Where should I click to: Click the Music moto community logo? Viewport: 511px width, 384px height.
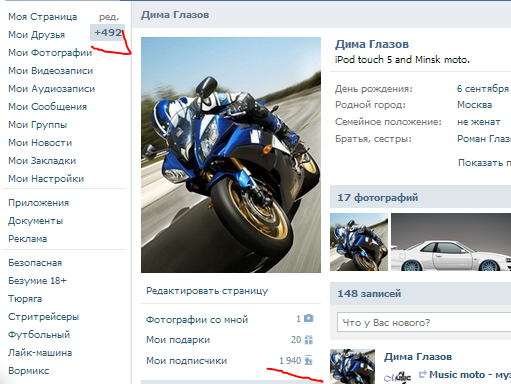(x=398, y=377)
